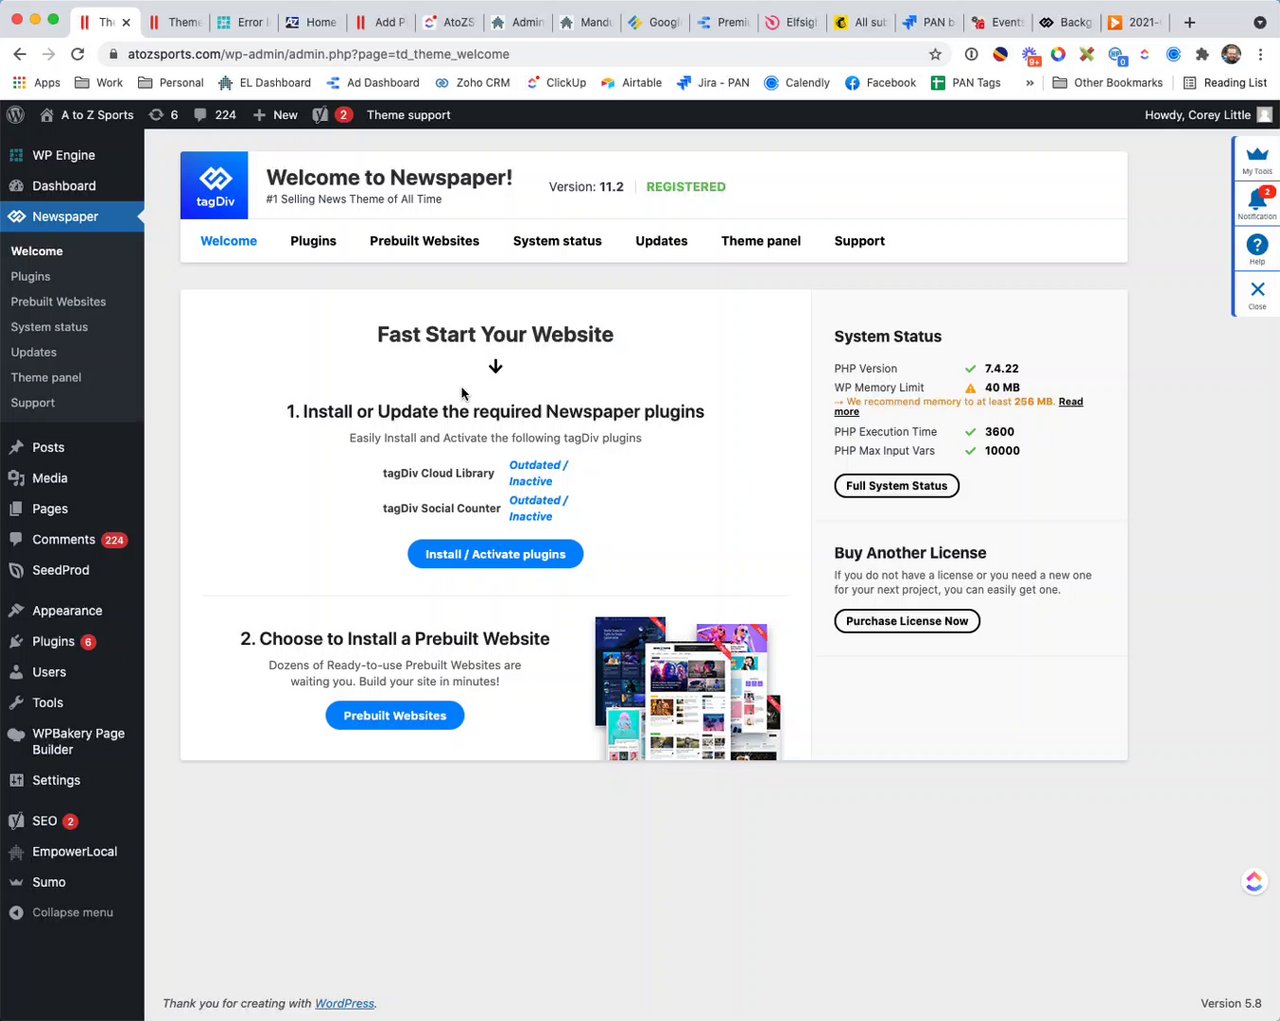
Task: Open Prebuilt Websites submenu item in sidebar
Action: tap(58, 302)
